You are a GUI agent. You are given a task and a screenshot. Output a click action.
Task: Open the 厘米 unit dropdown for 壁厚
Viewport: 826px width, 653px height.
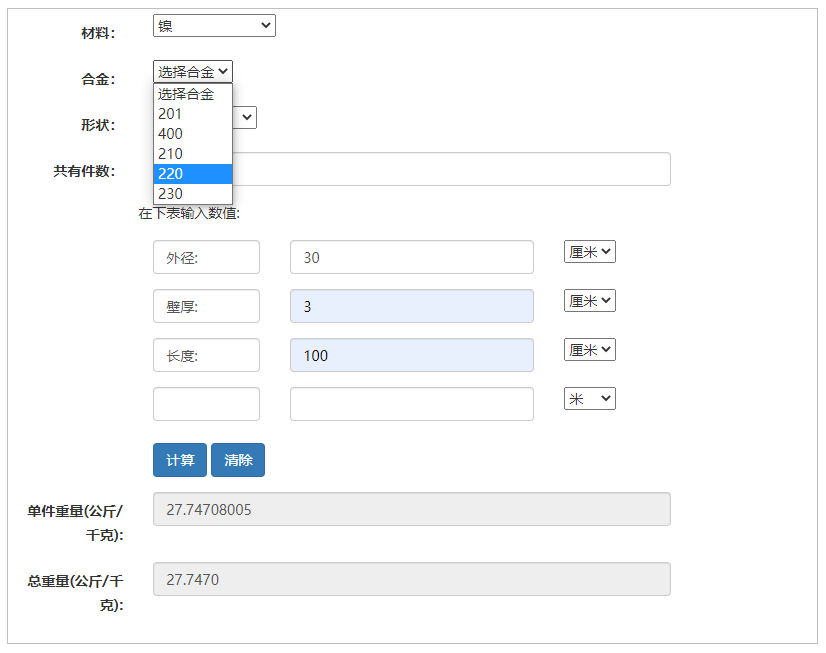click(589, 301)
